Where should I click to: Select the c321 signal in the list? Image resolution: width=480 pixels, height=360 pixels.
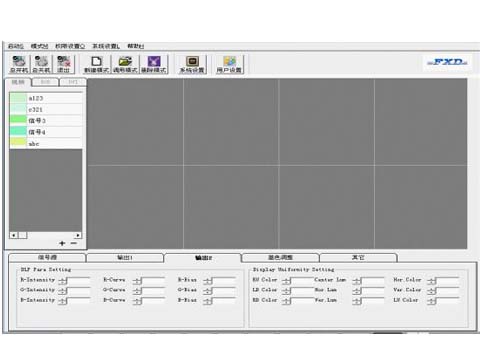click(46, 110)
